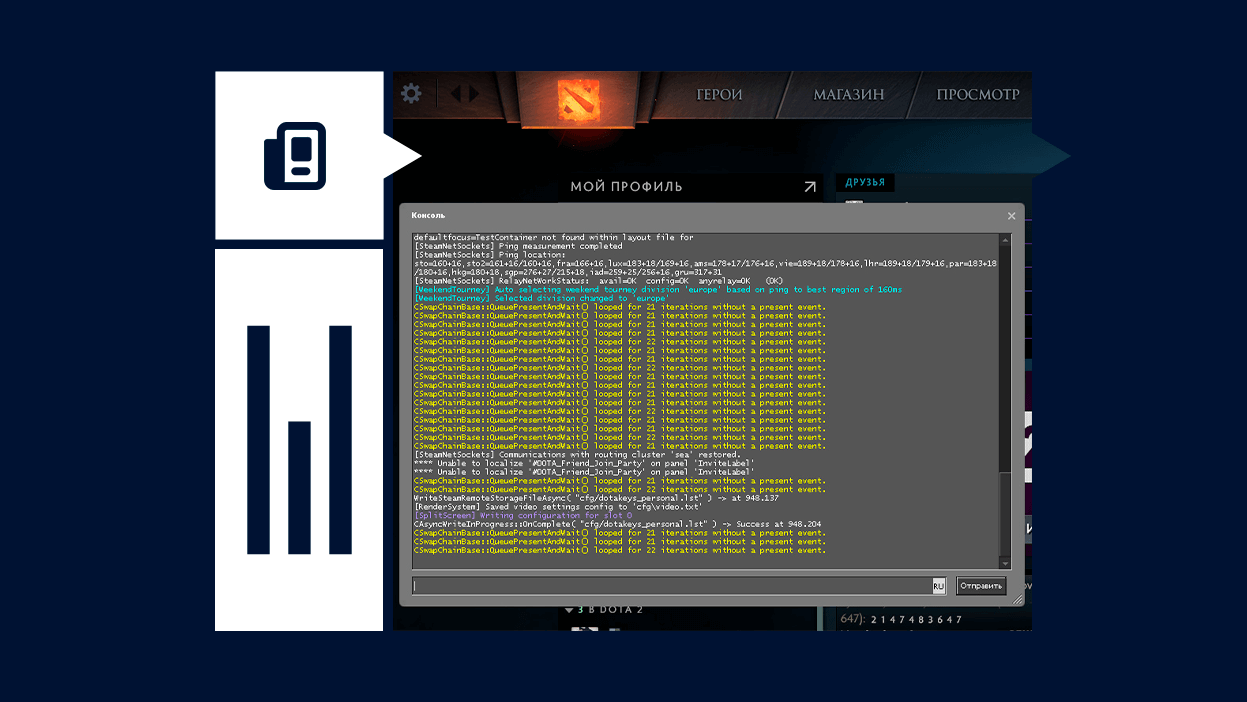
Task: Click the forward navigation arrow
Action: [473, 94]
